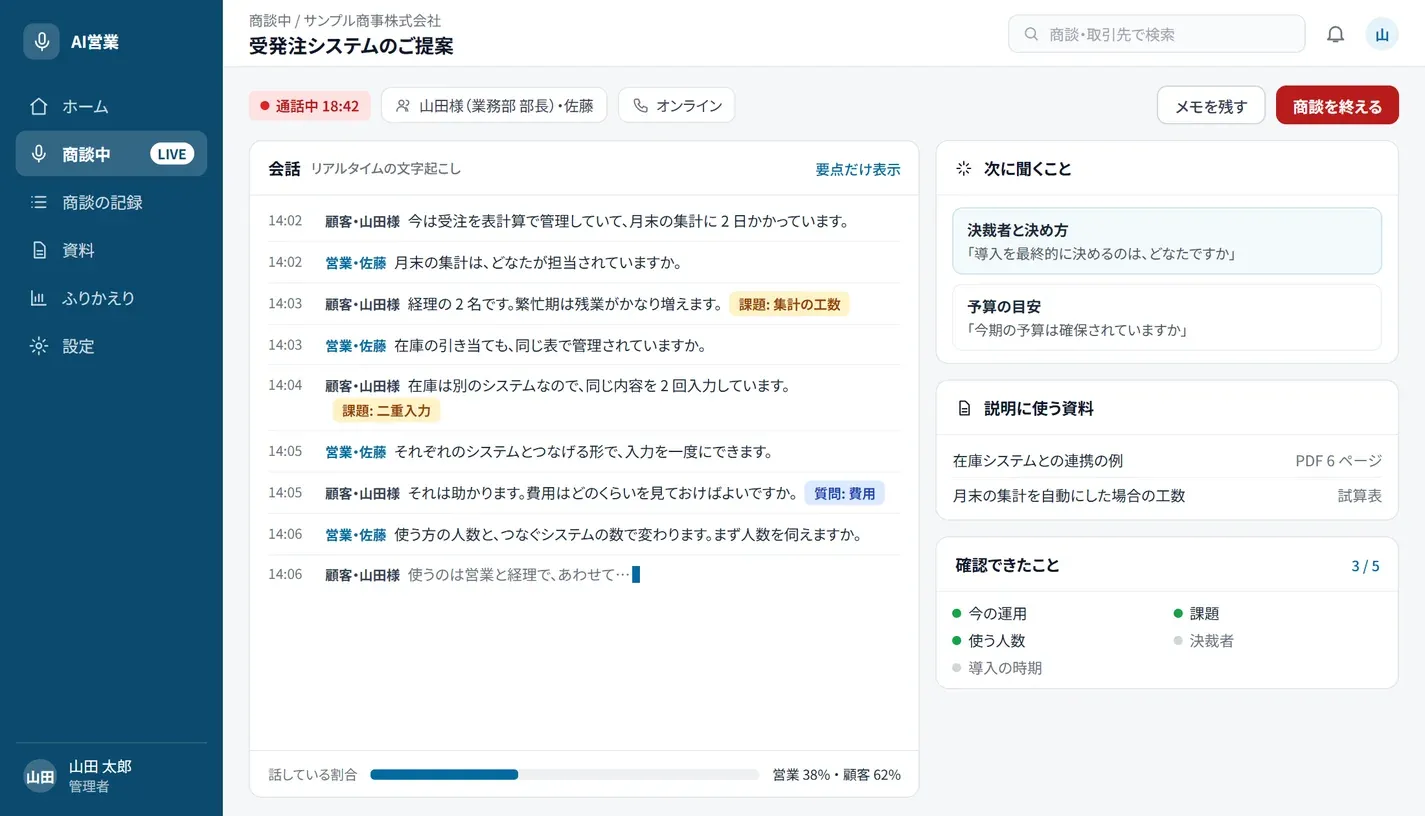Go to ふりかえり page
The width and height of the screenshot is (1425, 816).
[111, 298]
